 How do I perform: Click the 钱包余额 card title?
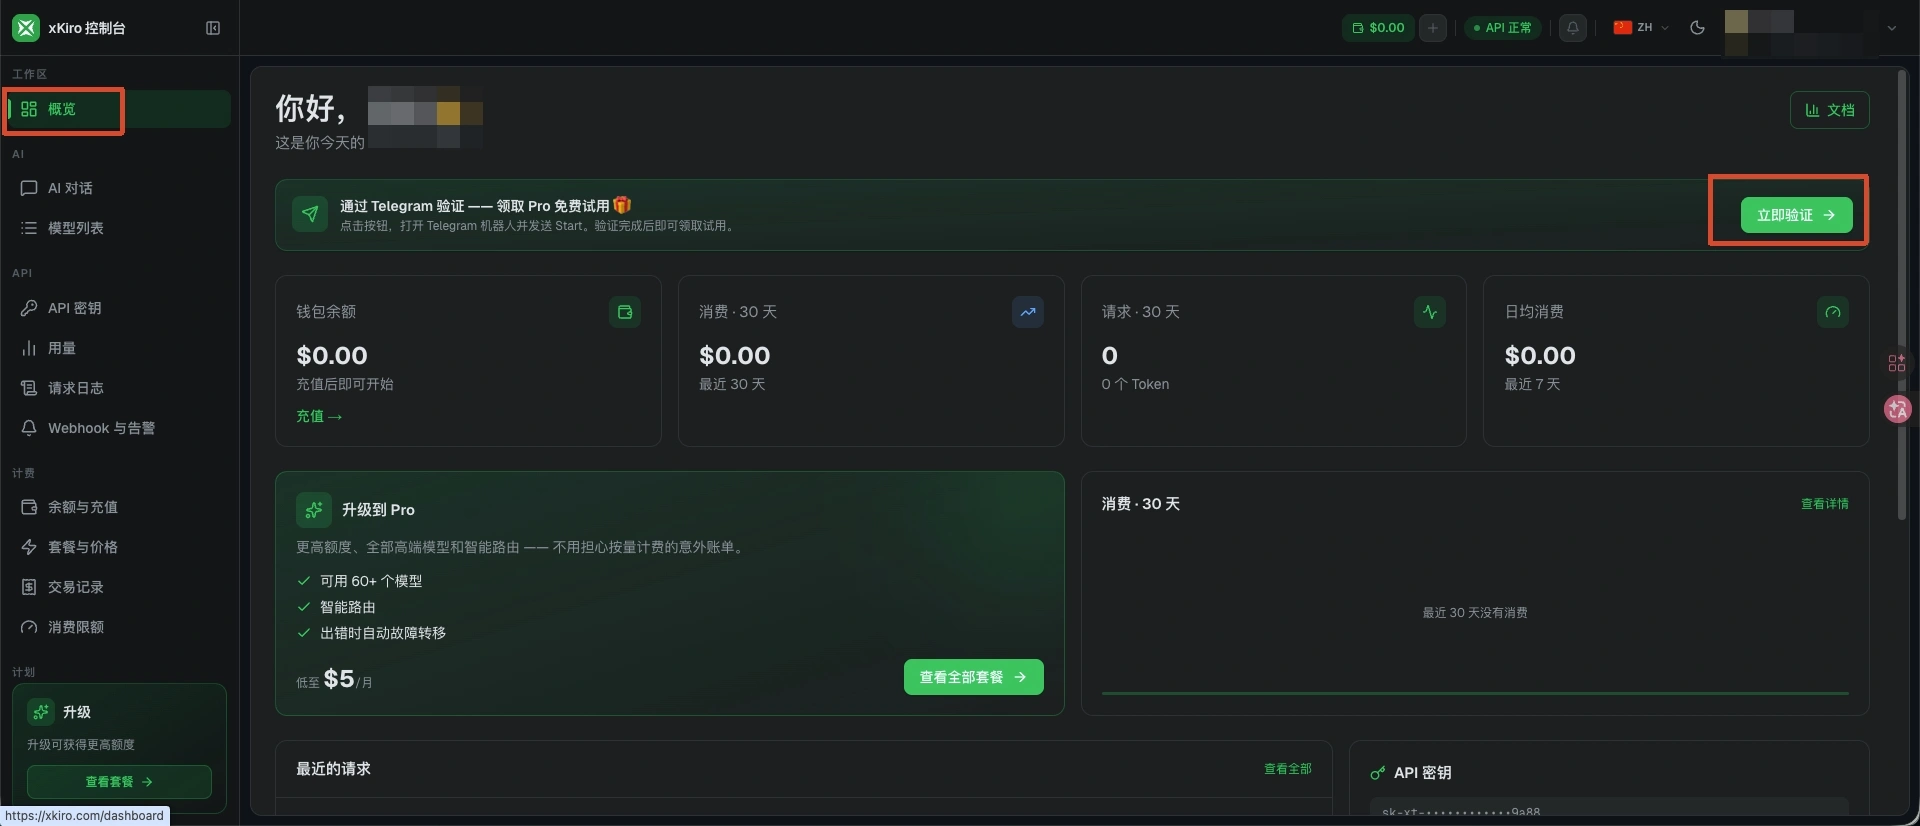326,312
